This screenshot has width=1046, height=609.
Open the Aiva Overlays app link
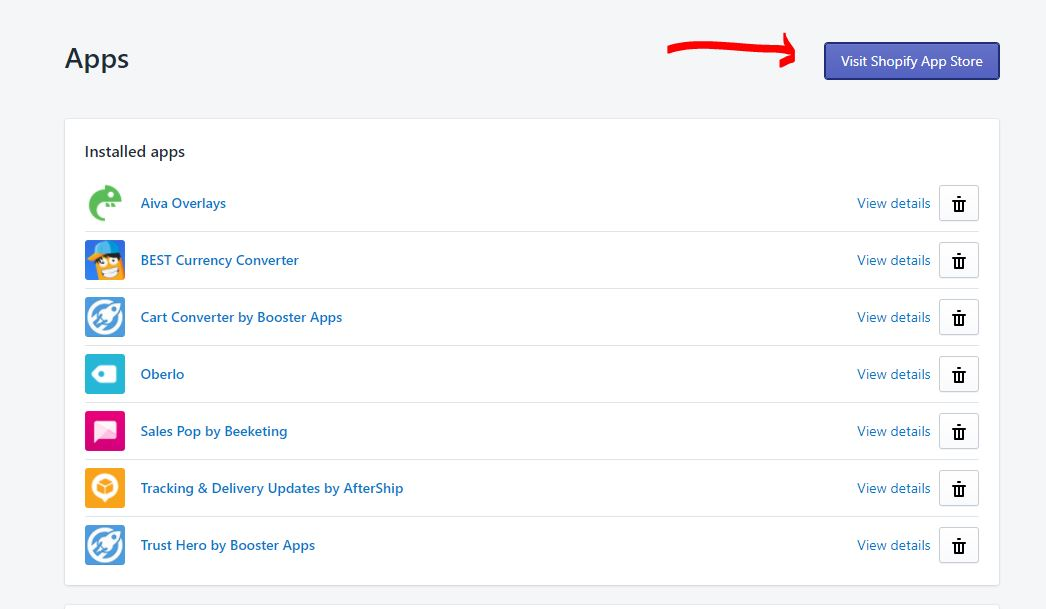coord(183,203)
